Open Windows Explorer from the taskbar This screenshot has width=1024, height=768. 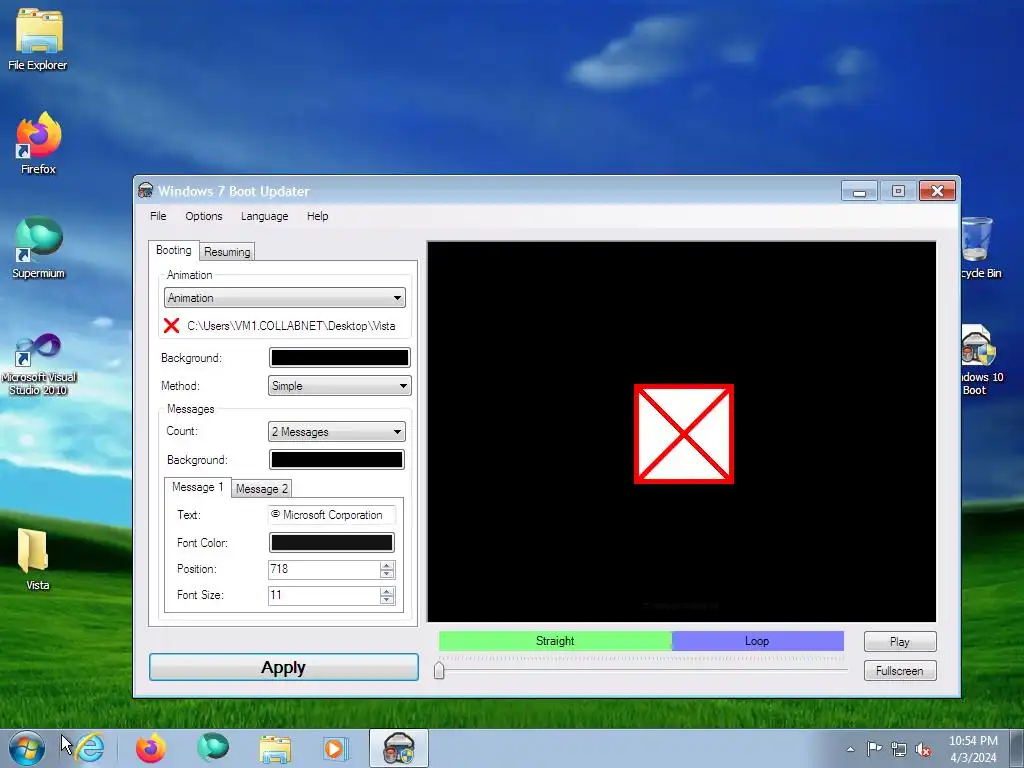tap(275, 748)
